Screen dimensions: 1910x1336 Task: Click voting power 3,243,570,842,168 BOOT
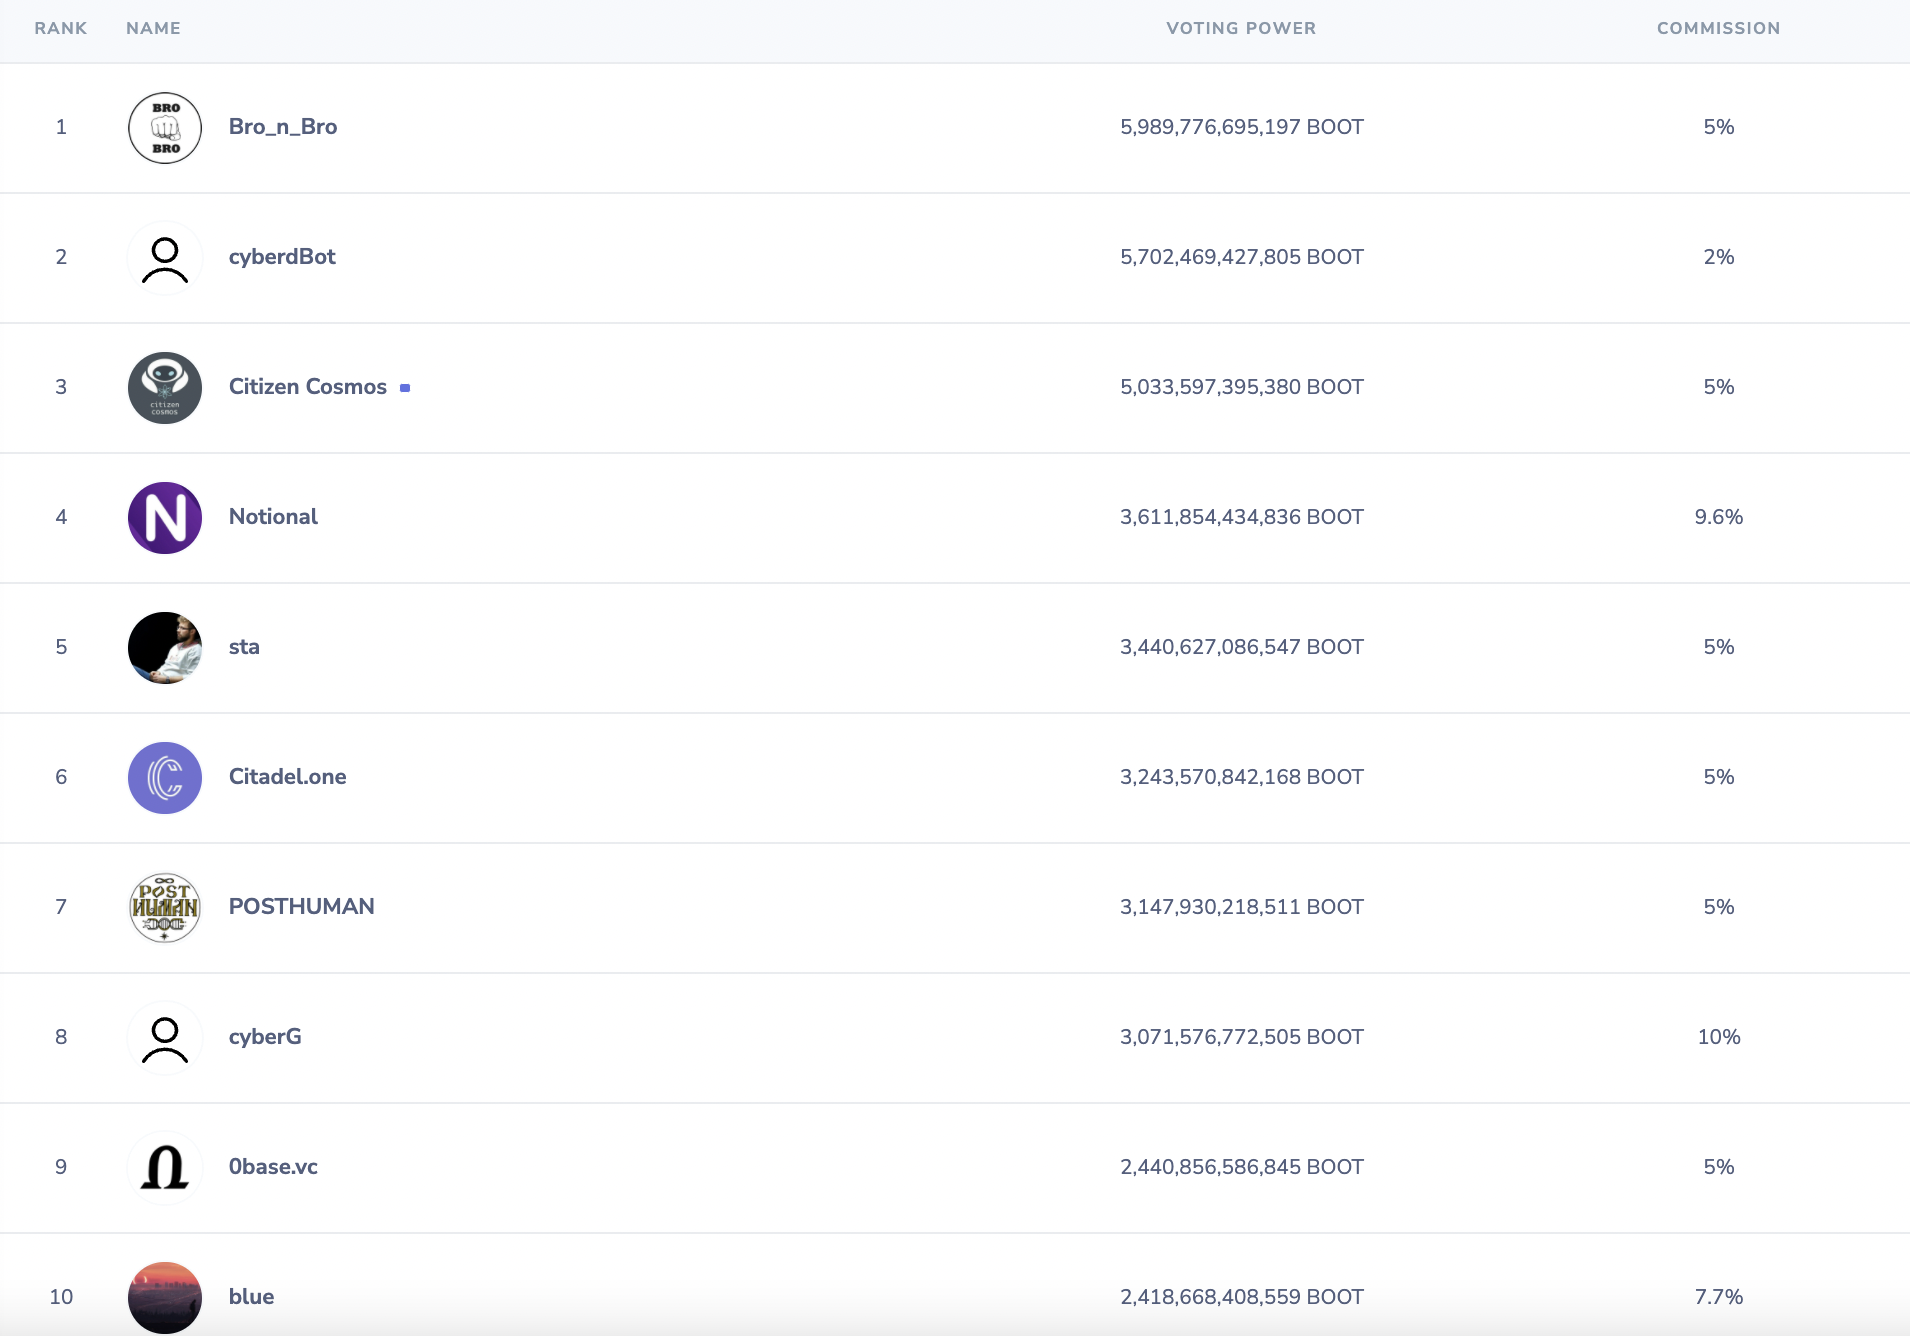[x=1242, y=777]
